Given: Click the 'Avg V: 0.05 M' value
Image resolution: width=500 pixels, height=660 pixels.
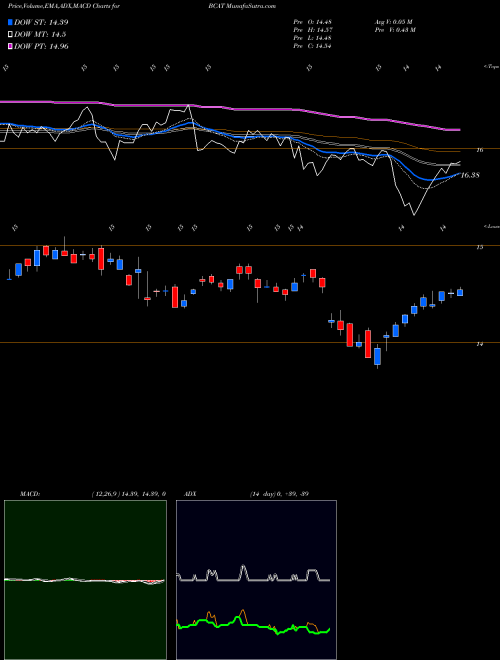Looking at the screenshot, I should [395, 22].
